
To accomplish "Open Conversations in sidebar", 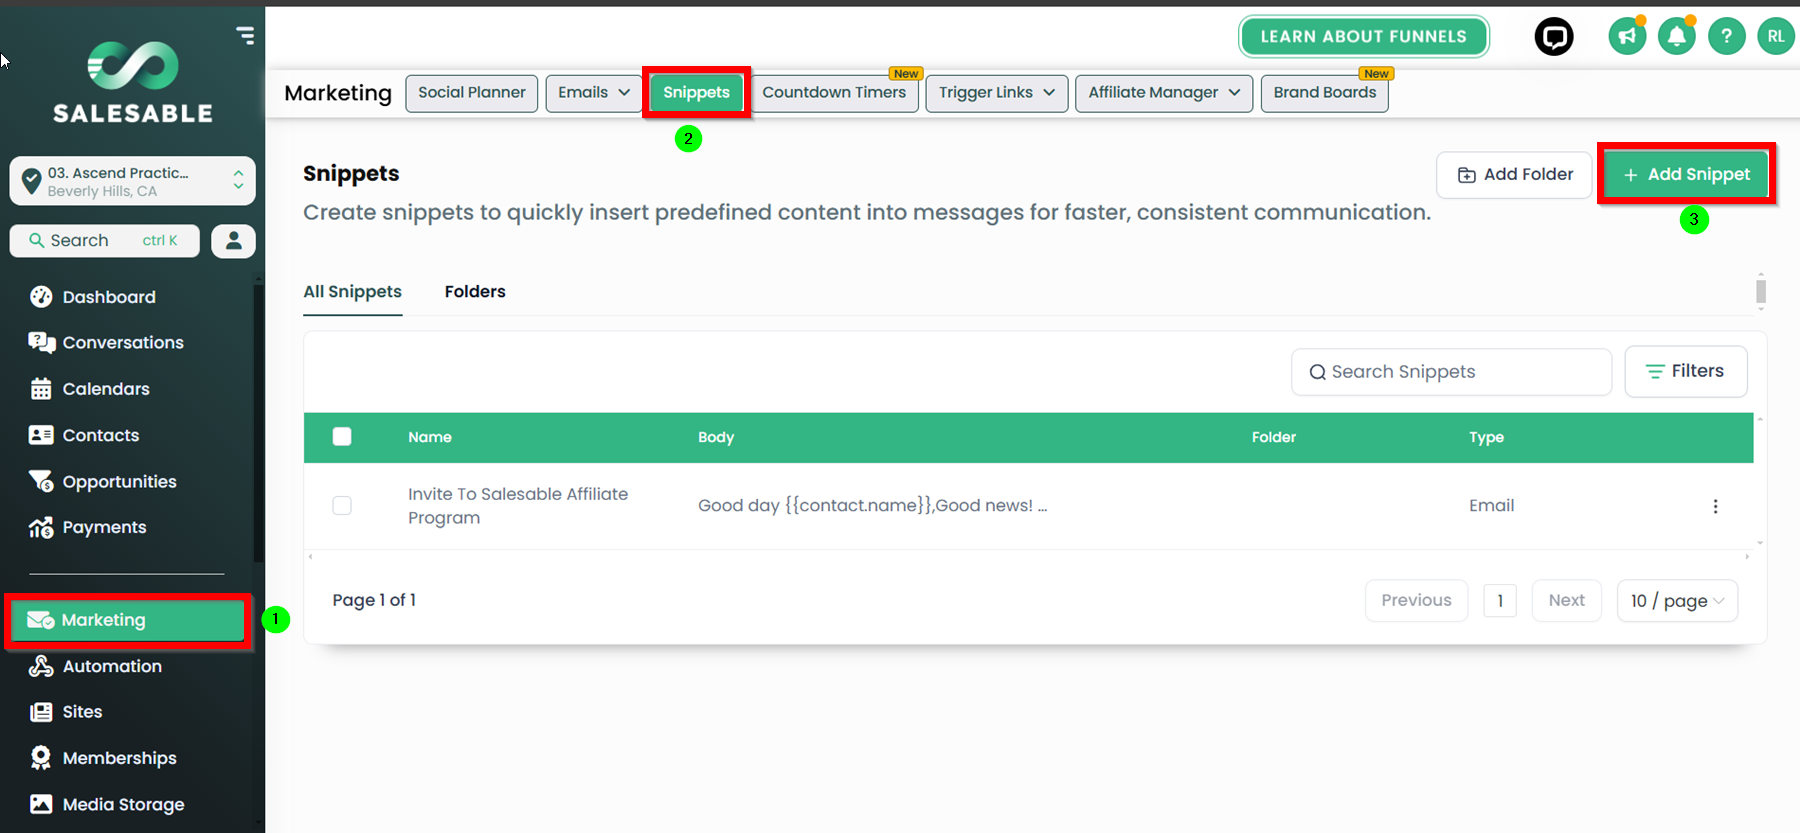I will (x=123, y=343).
